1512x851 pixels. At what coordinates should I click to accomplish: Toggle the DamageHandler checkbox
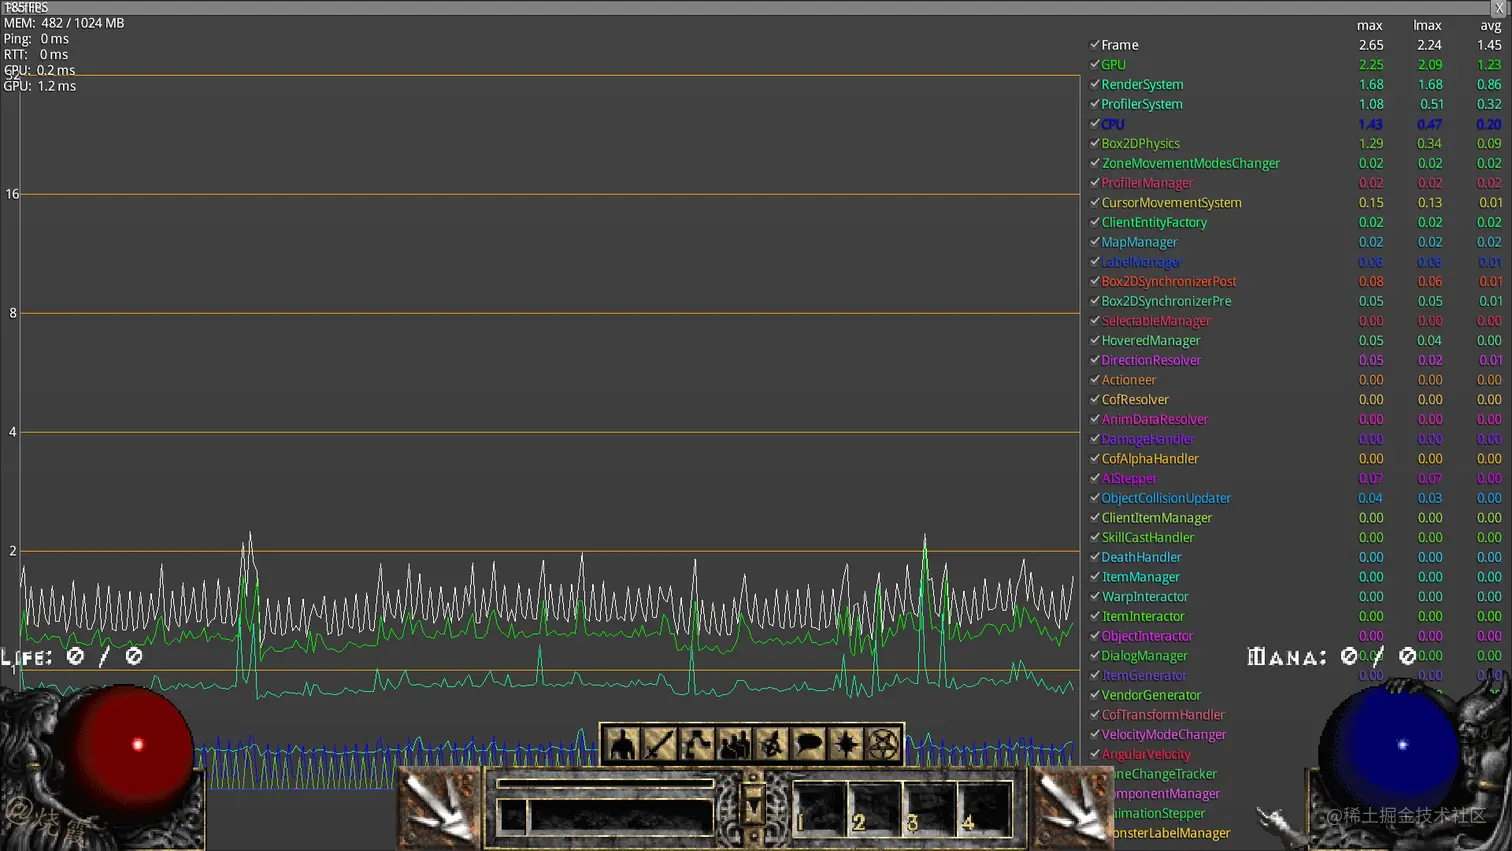[x=1095, y=439]
